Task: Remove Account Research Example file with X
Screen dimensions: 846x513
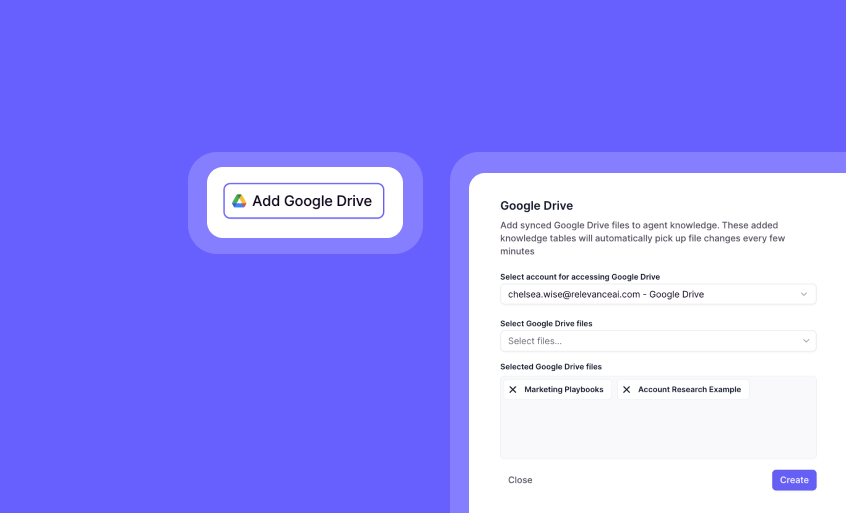Action: (626, 389)
